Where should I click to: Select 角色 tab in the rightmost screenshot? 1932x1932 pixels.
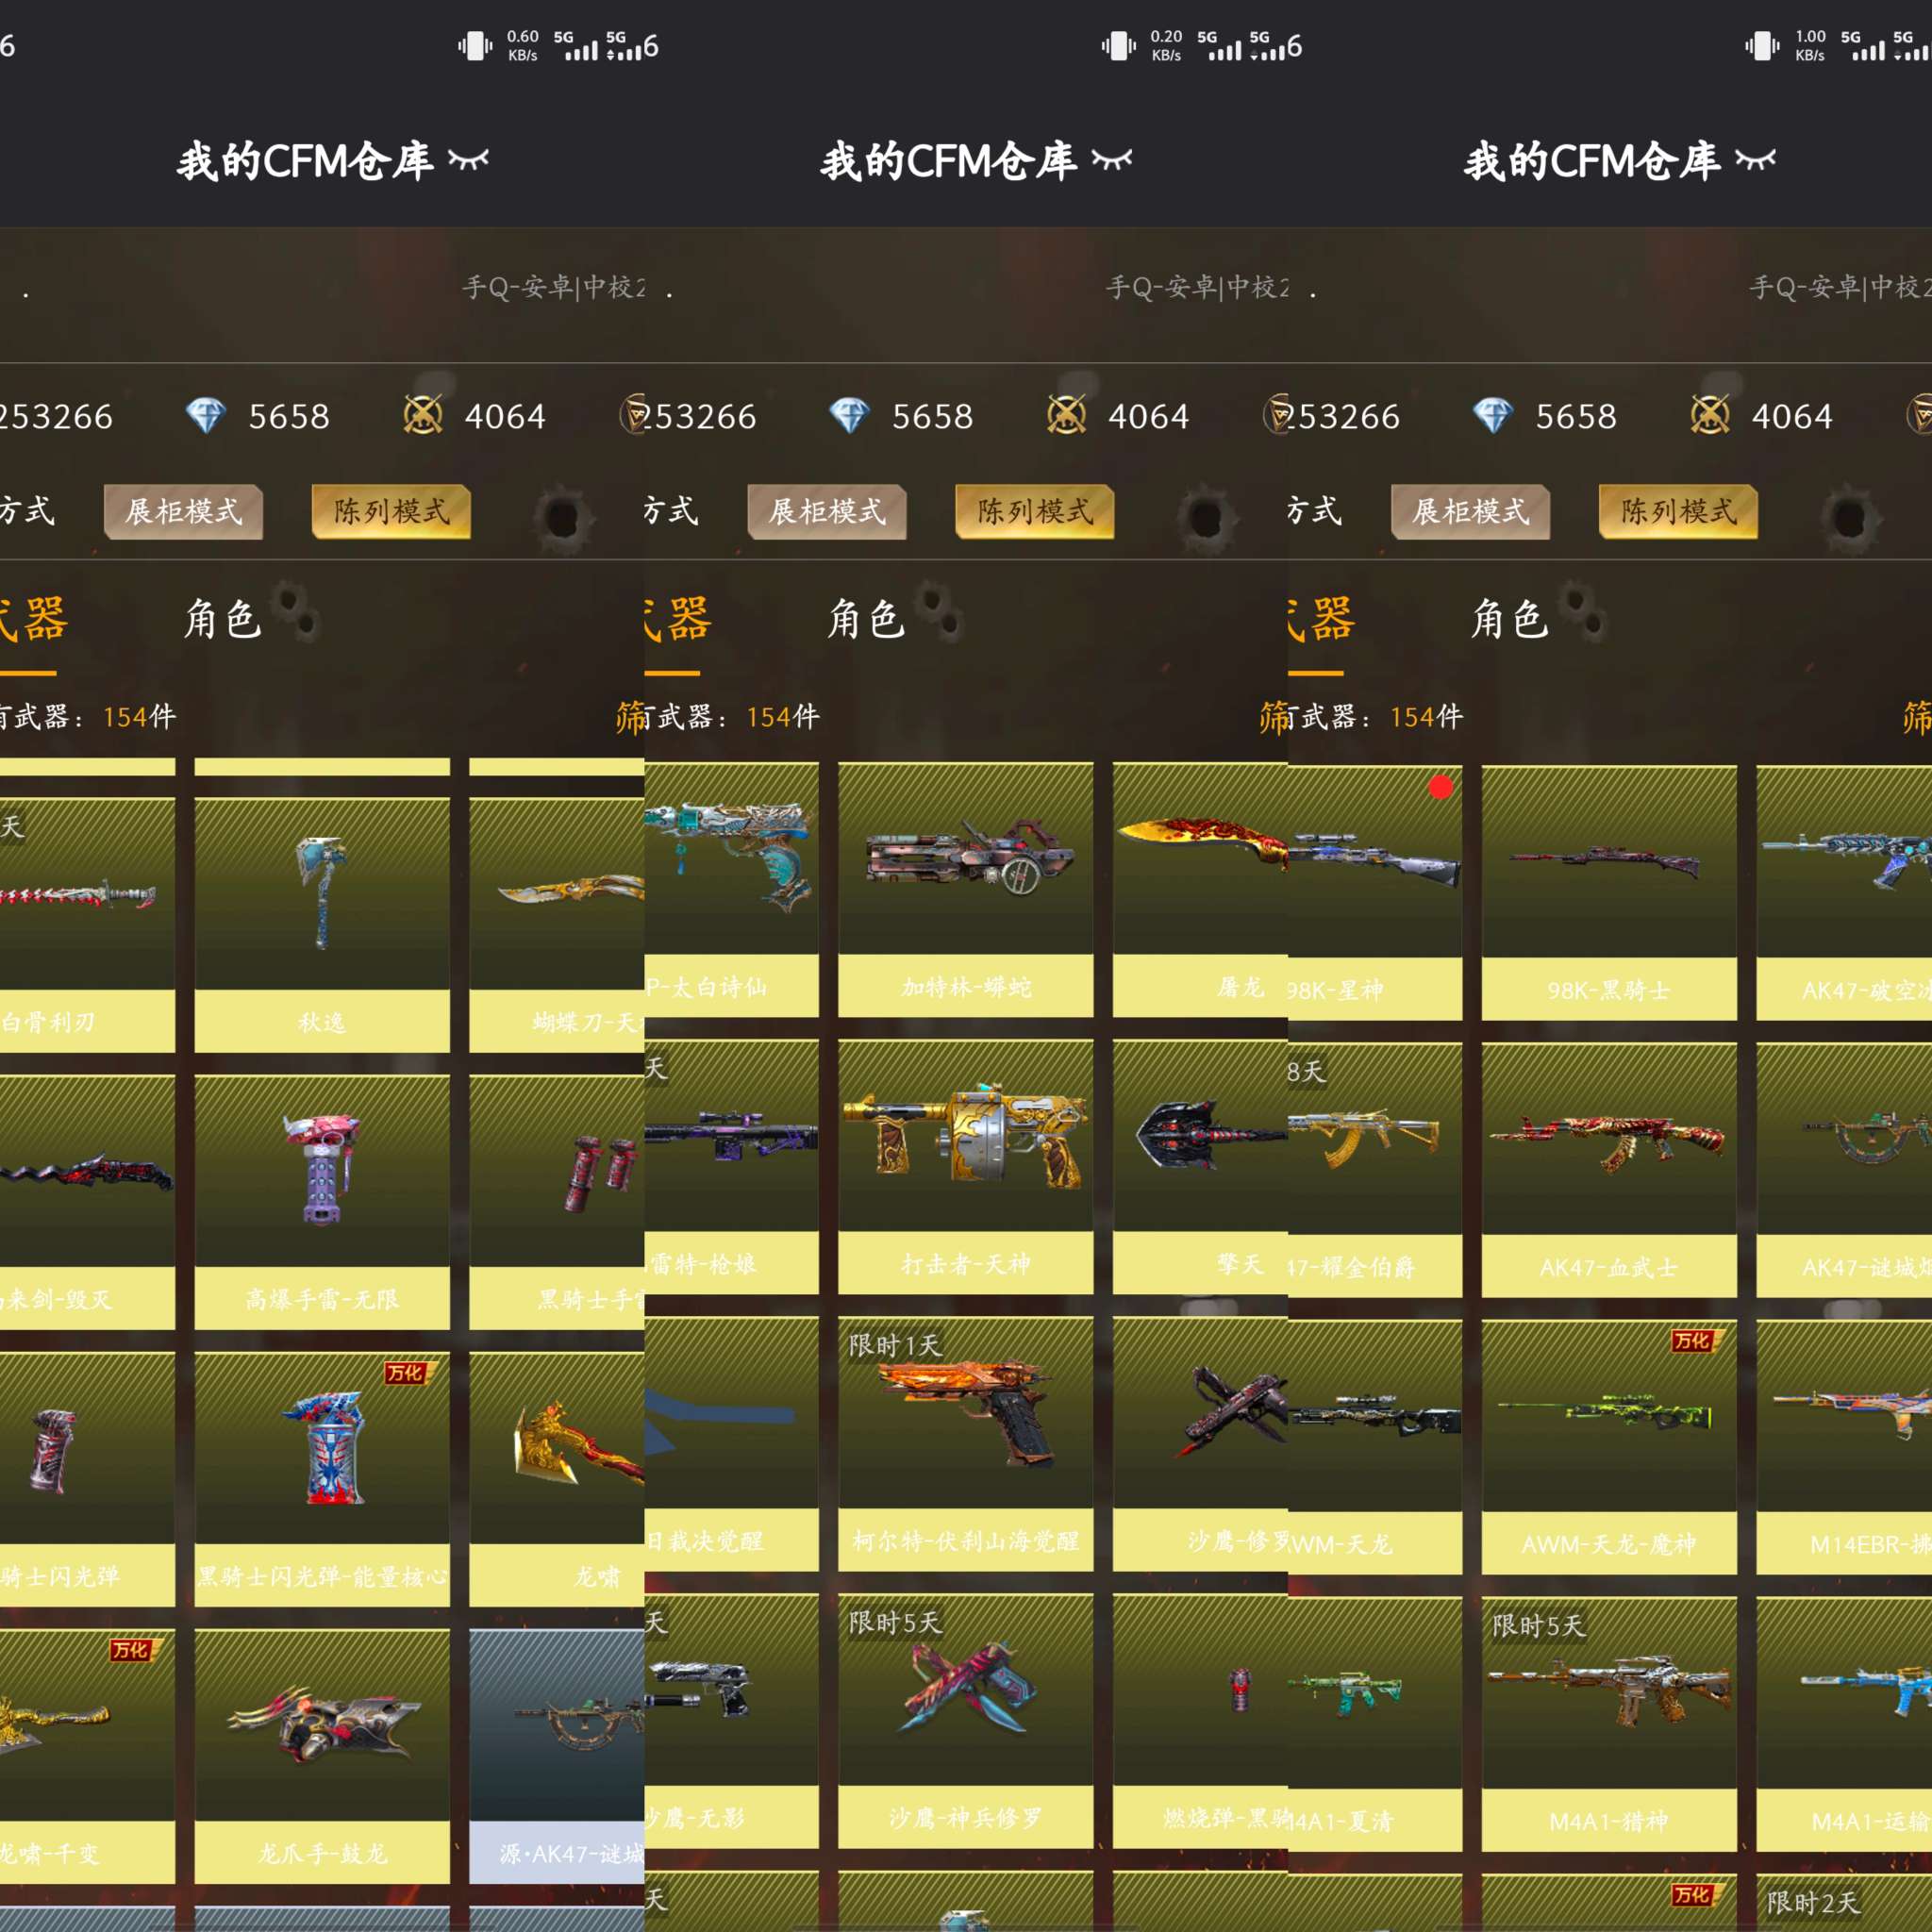tap(1509, 619)
